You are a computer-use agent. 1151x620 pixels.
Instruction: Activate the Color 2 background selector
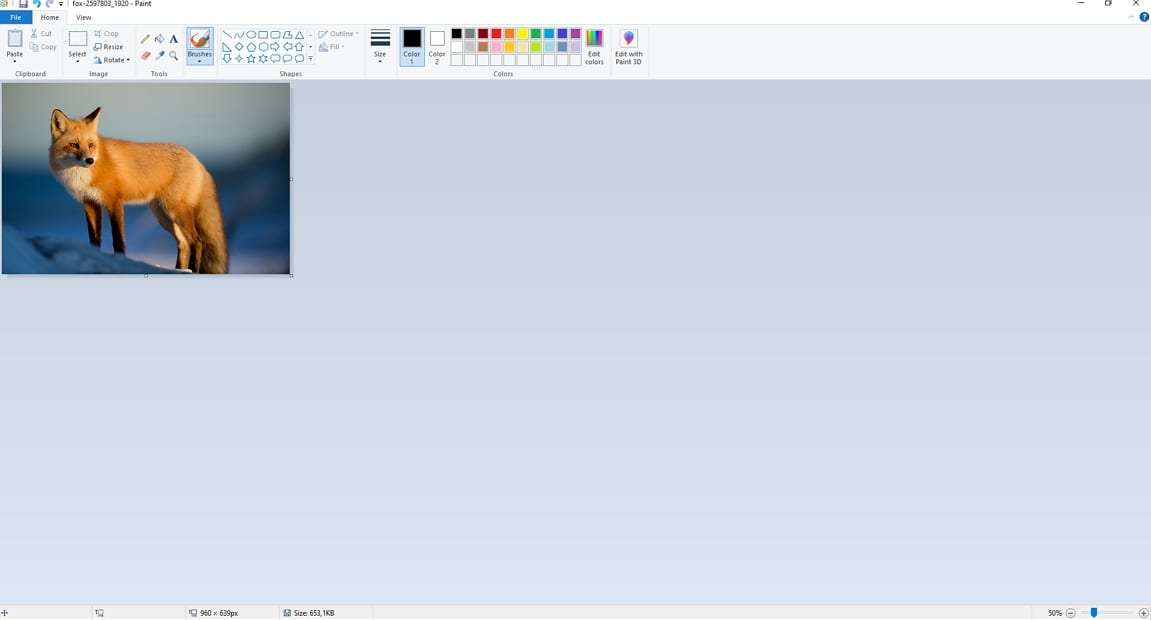[x=437, y=46]
